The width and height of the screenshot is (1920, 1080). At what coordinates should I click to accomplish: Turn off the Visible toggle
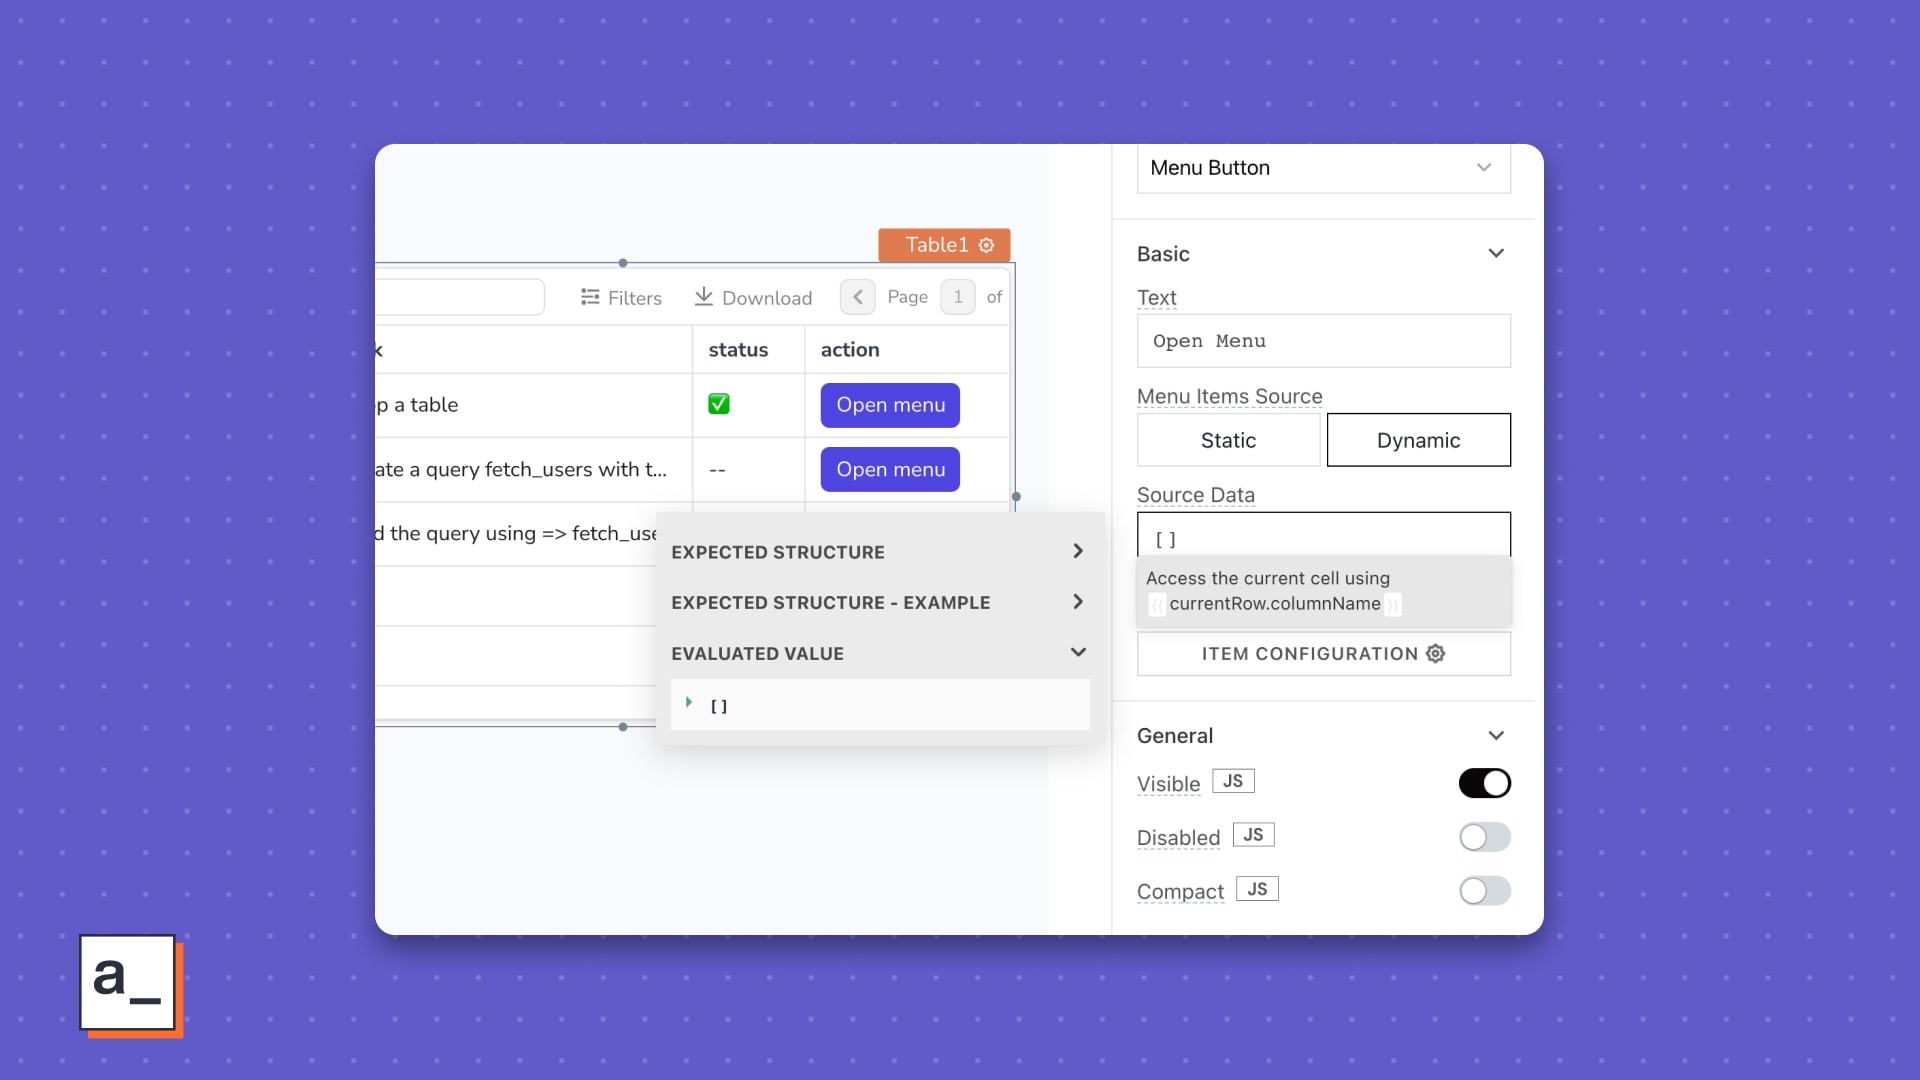[1484, 783]
